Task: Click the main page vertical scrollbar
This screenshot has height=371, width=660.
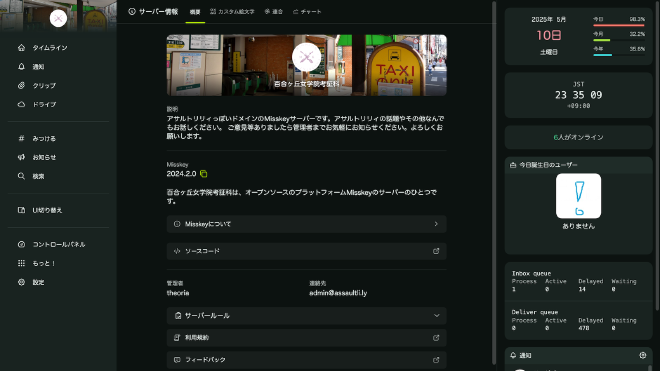Action: (494, 183)
